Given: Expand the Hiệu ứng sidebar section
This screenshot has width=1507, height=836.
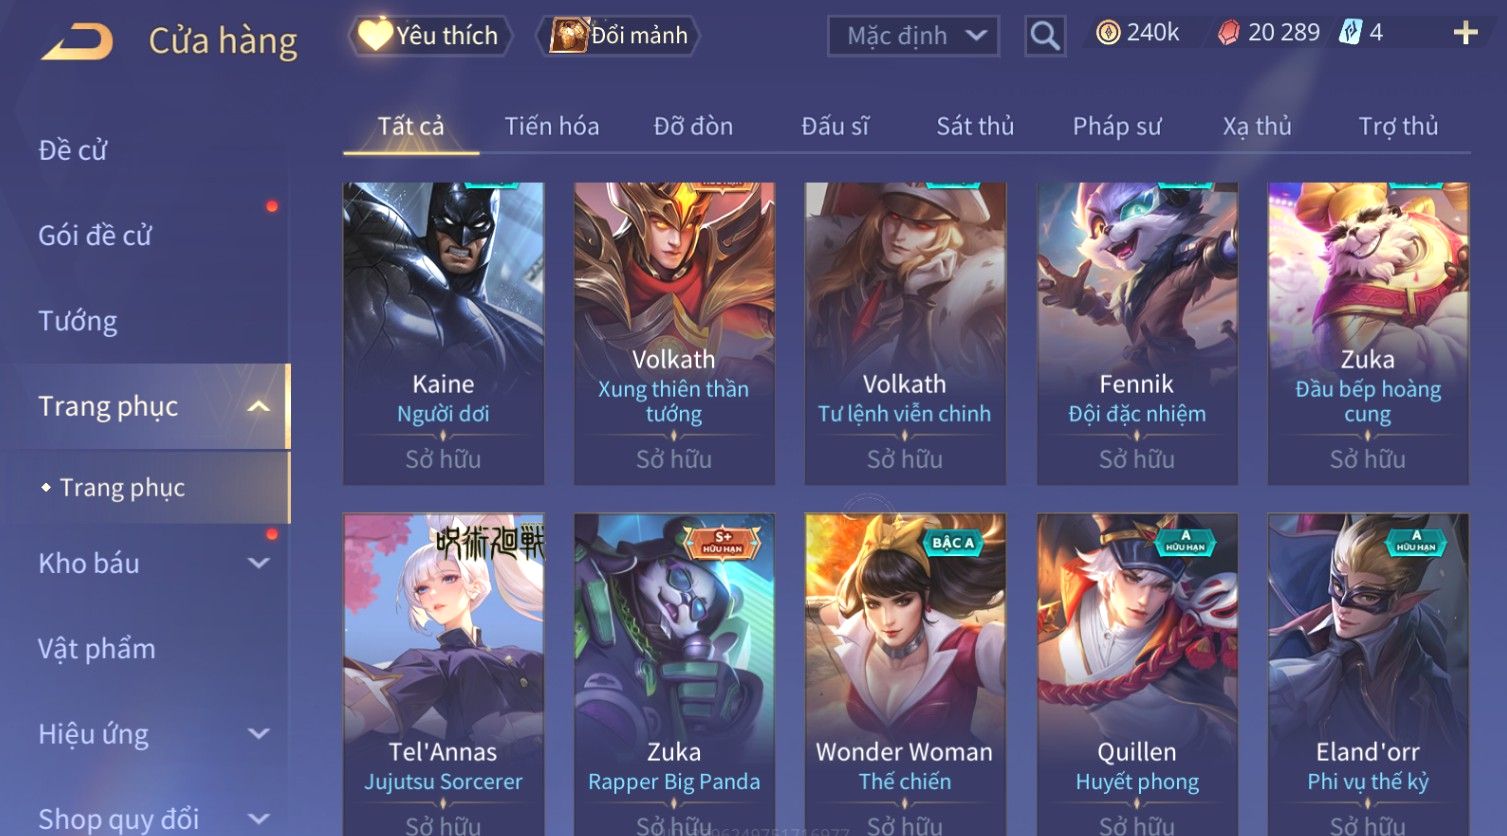Looking at the screenshot, I should [x=258, y=734].
